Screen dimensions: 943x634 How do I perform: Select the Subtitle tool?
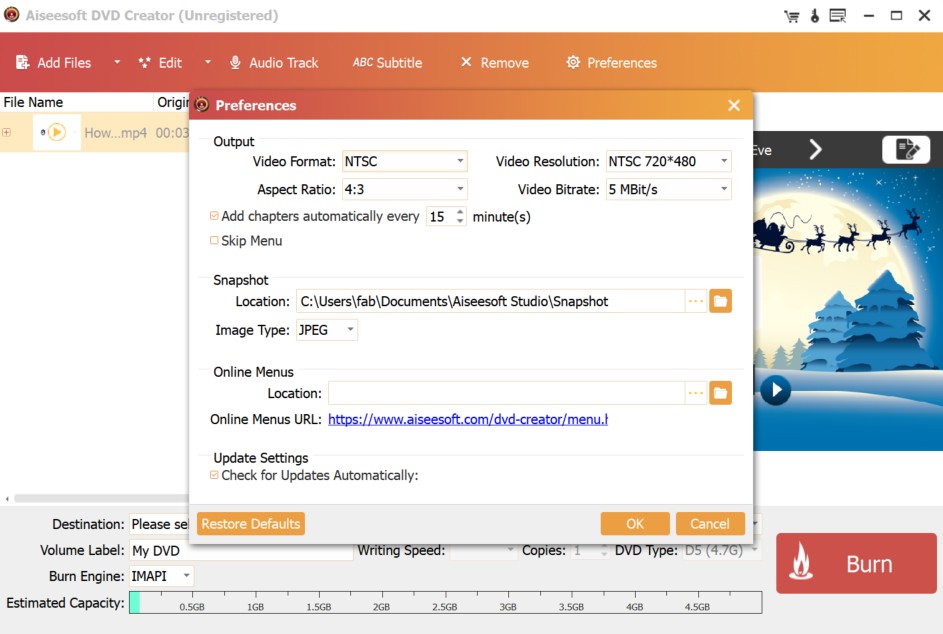click(x=387, y=61)
